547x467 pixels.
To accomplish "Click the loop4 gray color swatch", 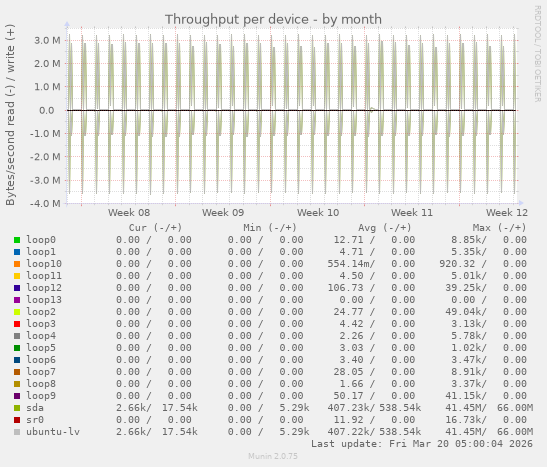I will coord(17,336).
